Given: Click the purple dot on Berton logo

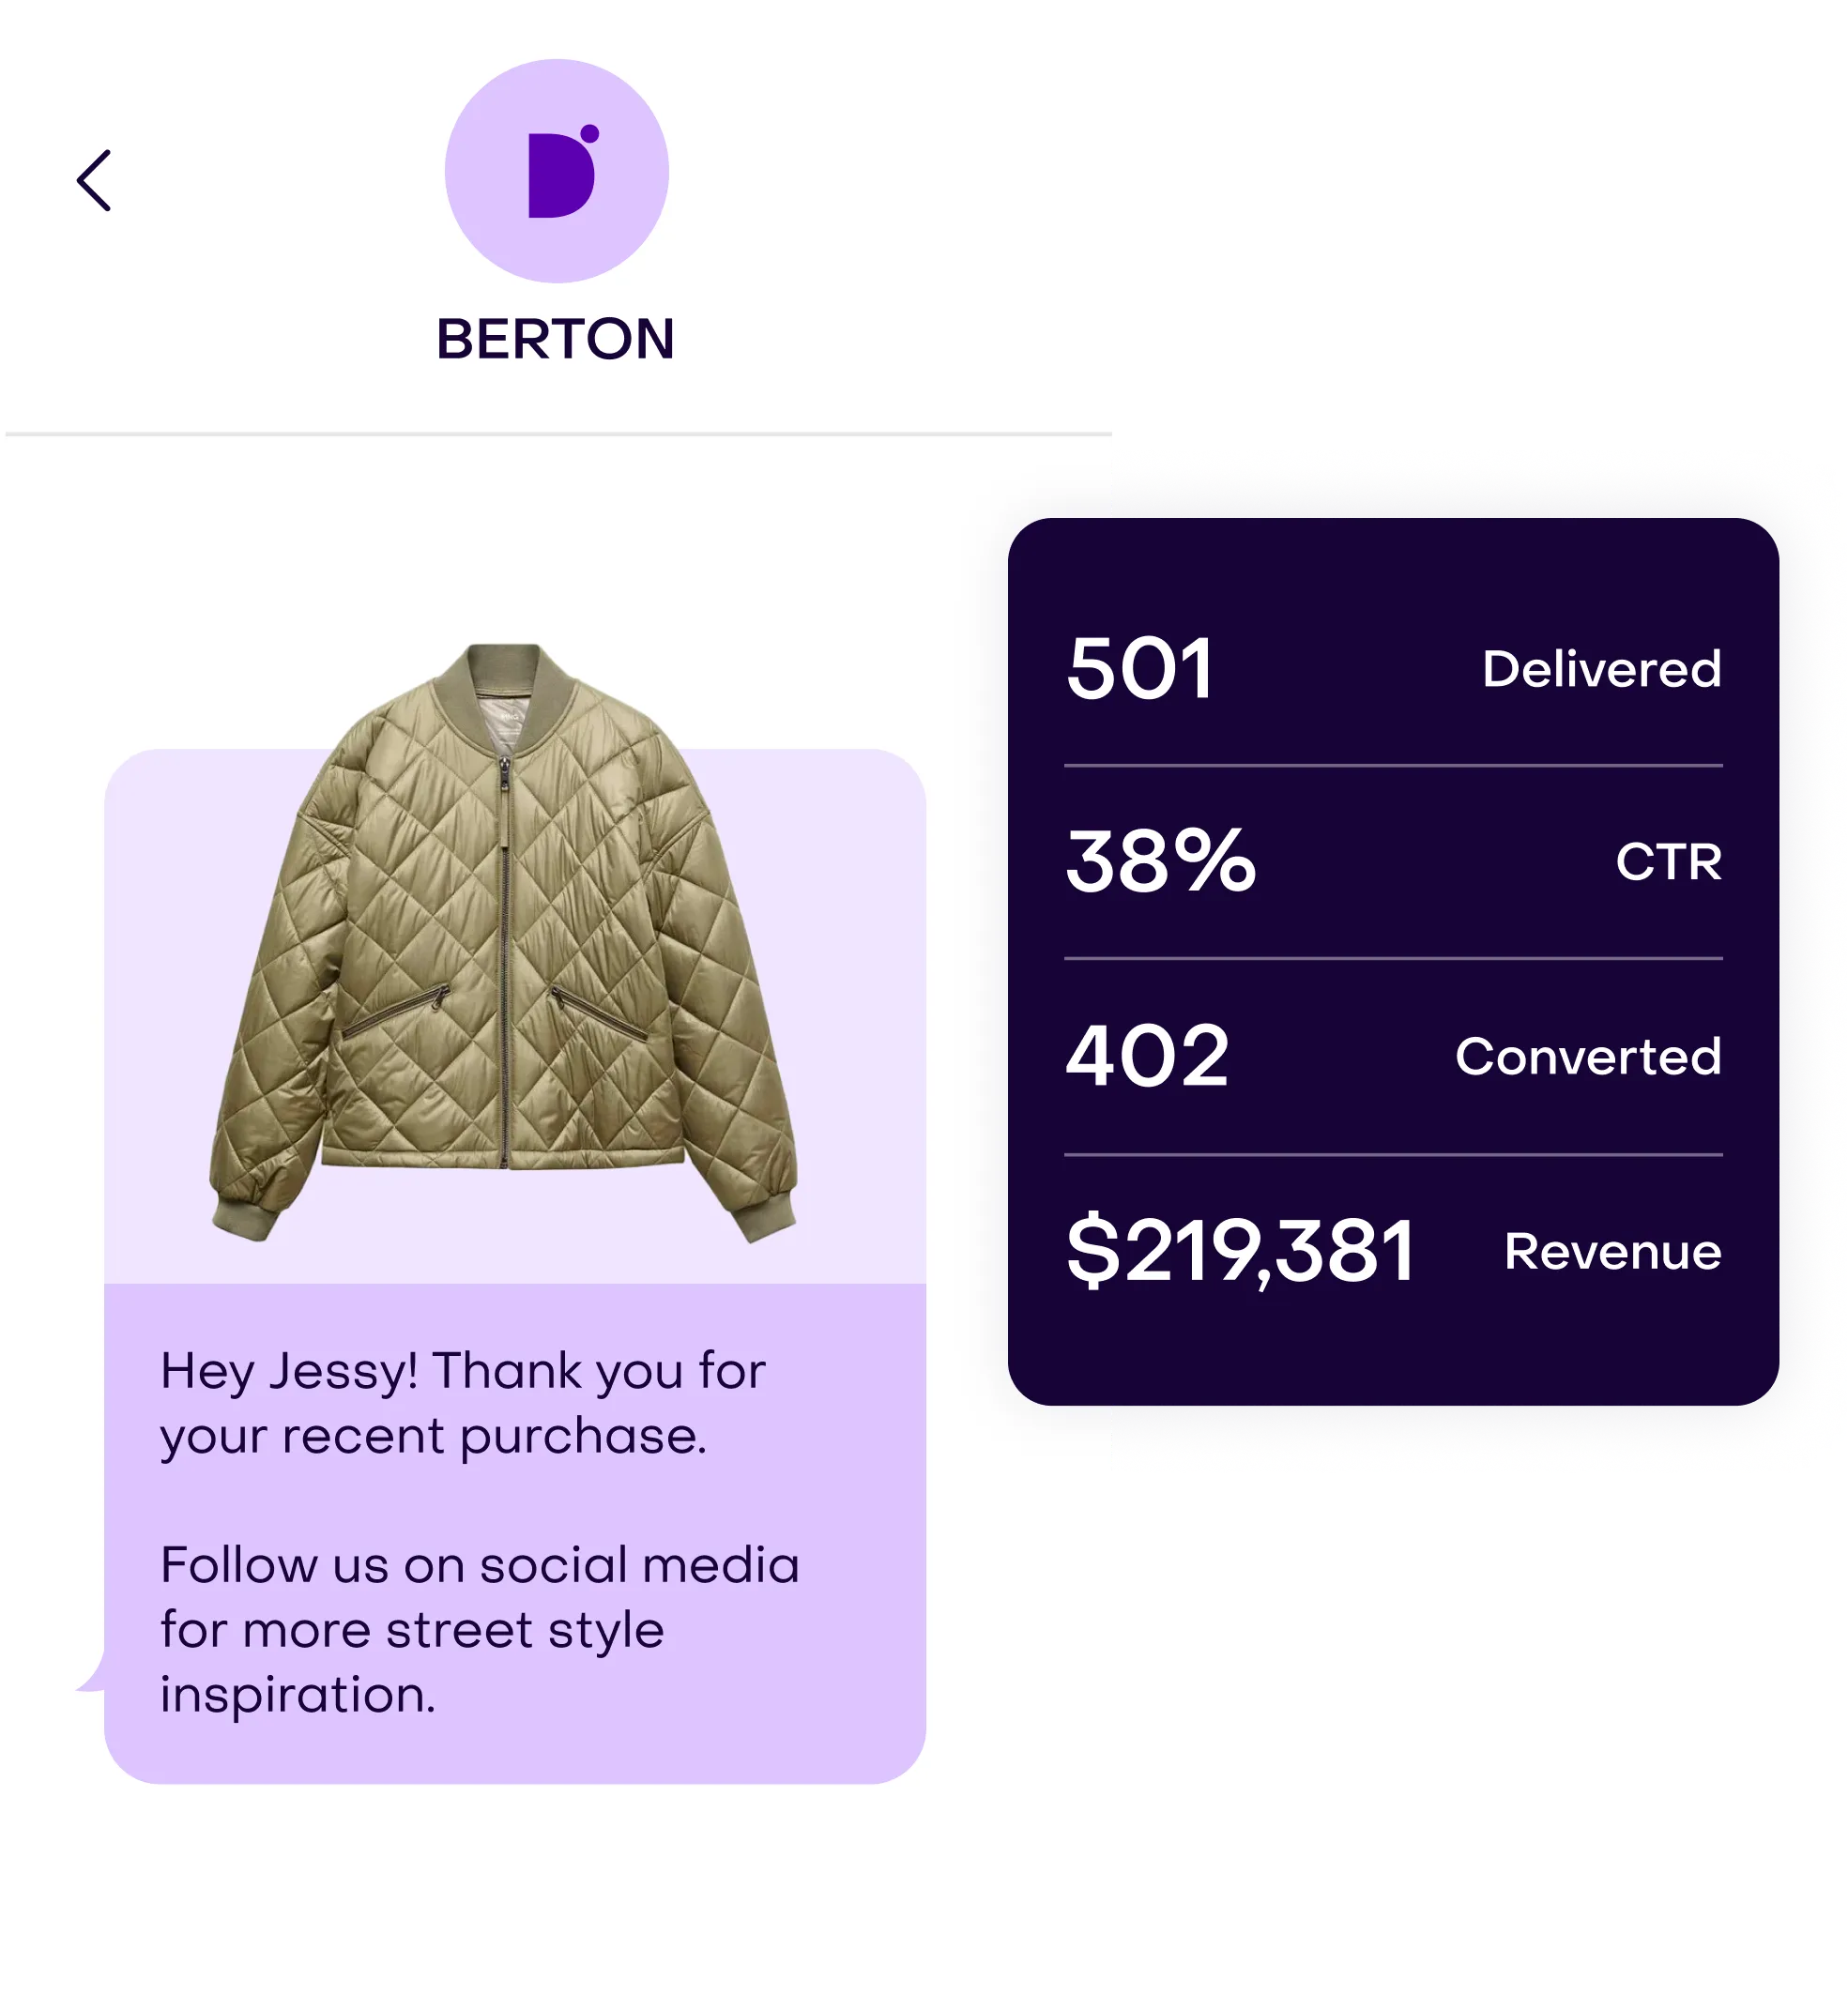Looking at the screenshot, I should pos(589,133).
